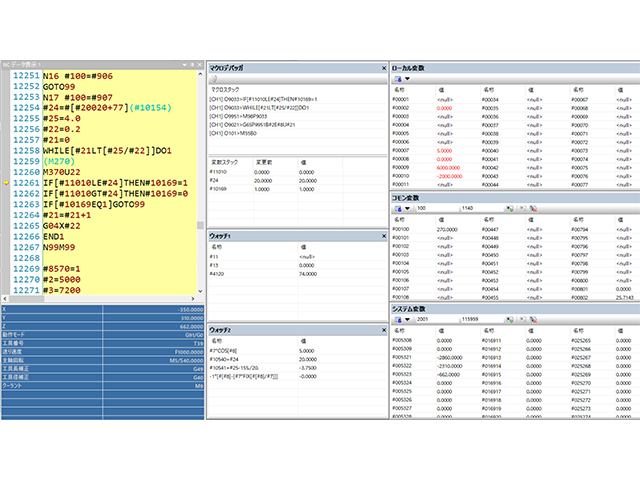Click common variable #00100 value 270.0000
This screenshot has width=640, height=480.
(447, 229)
